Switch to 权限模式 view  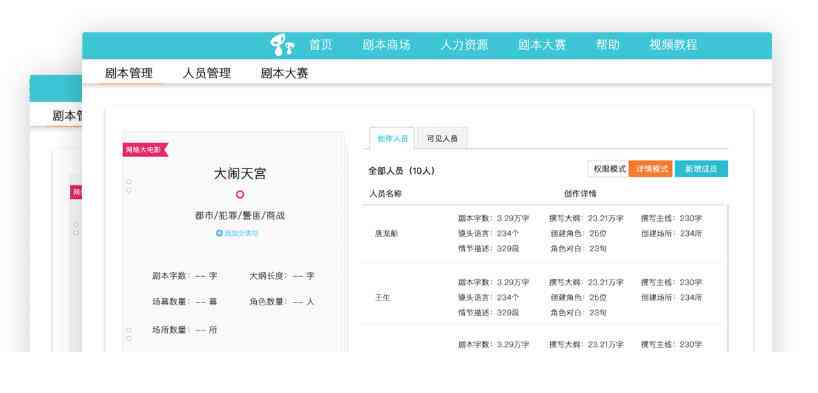pos(608,169)
